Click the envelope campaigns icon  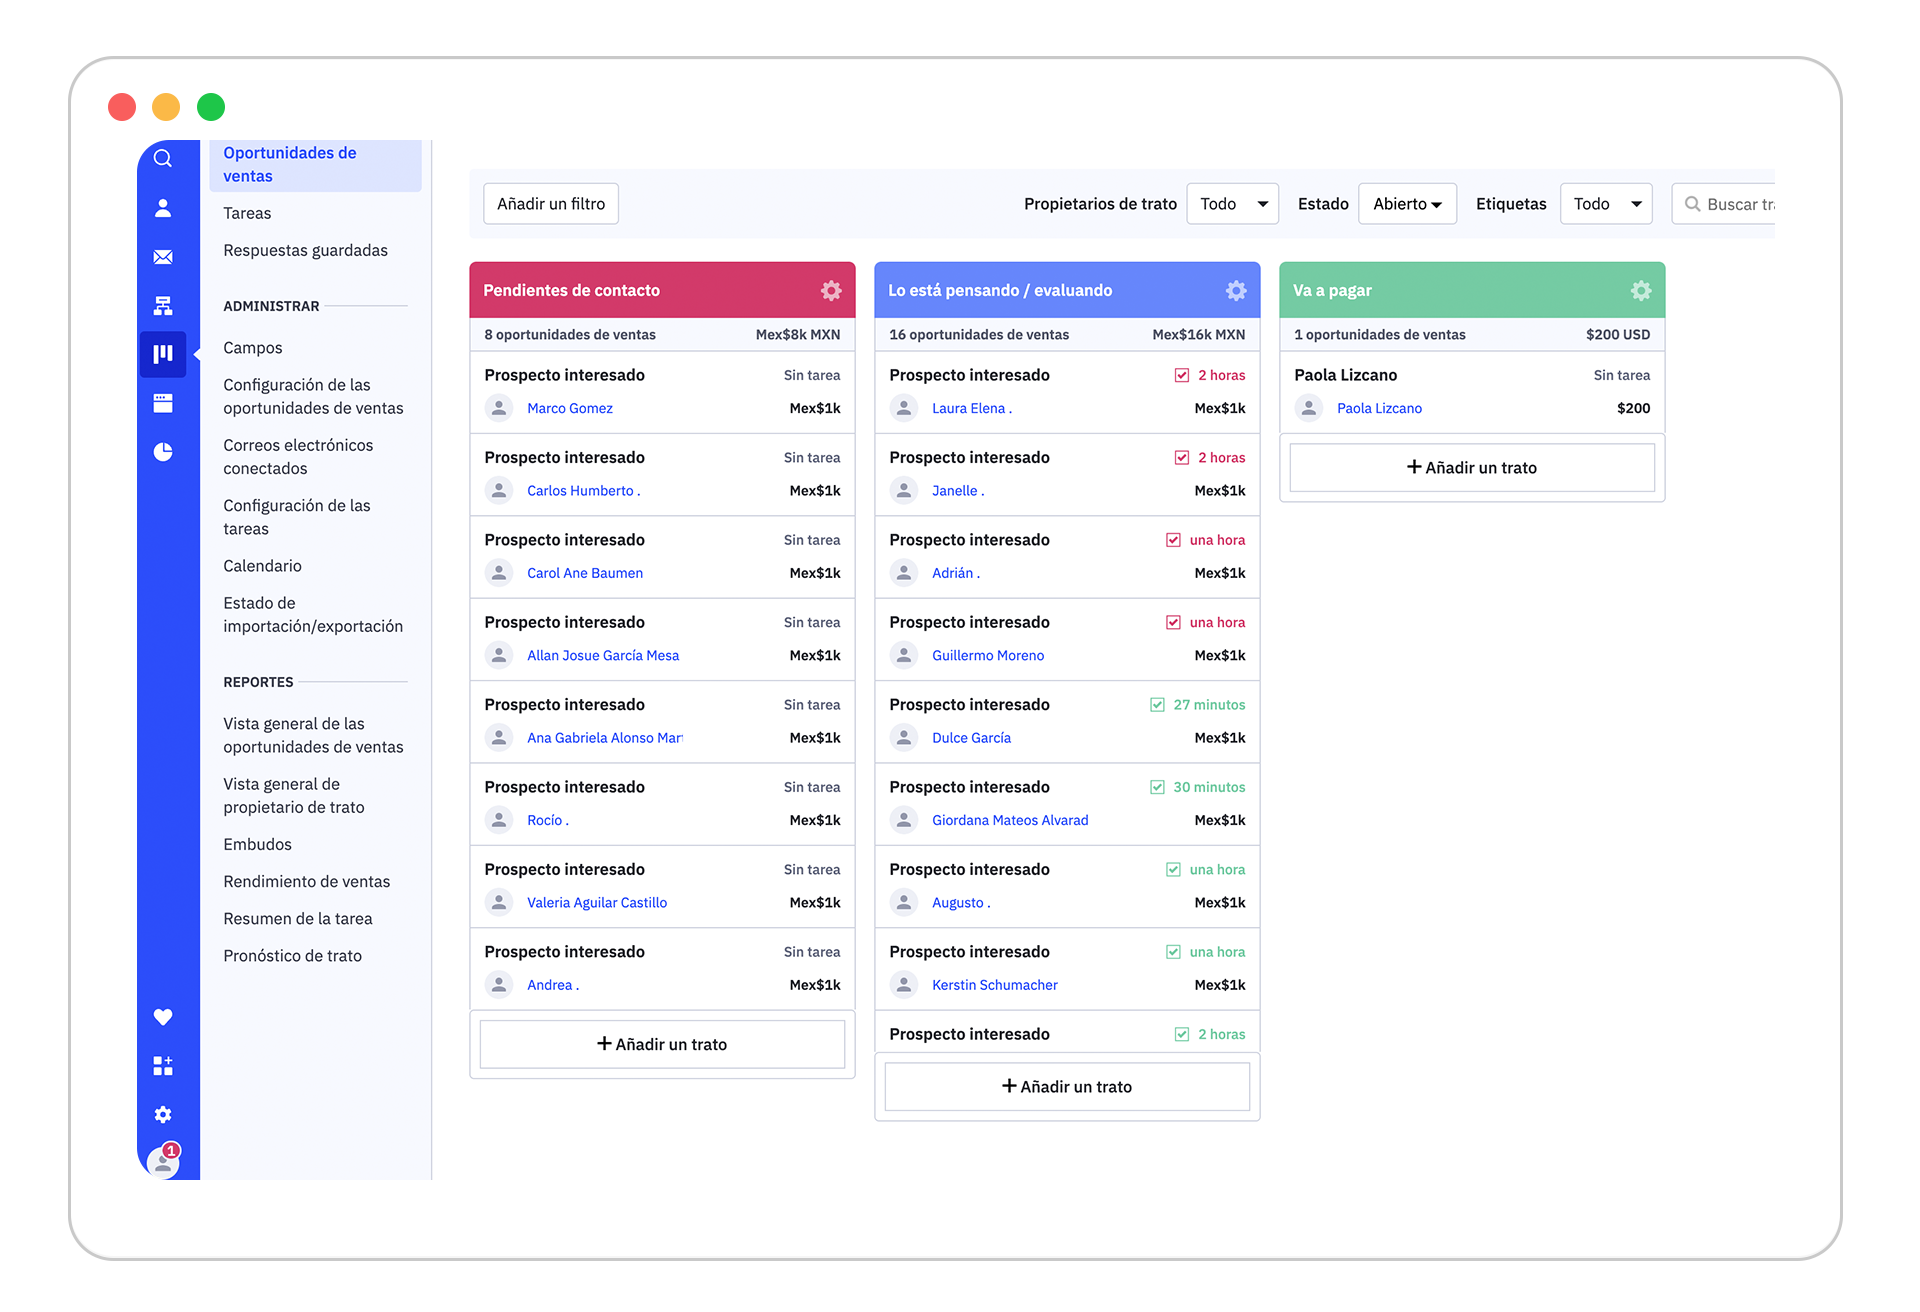pos(163,257)
